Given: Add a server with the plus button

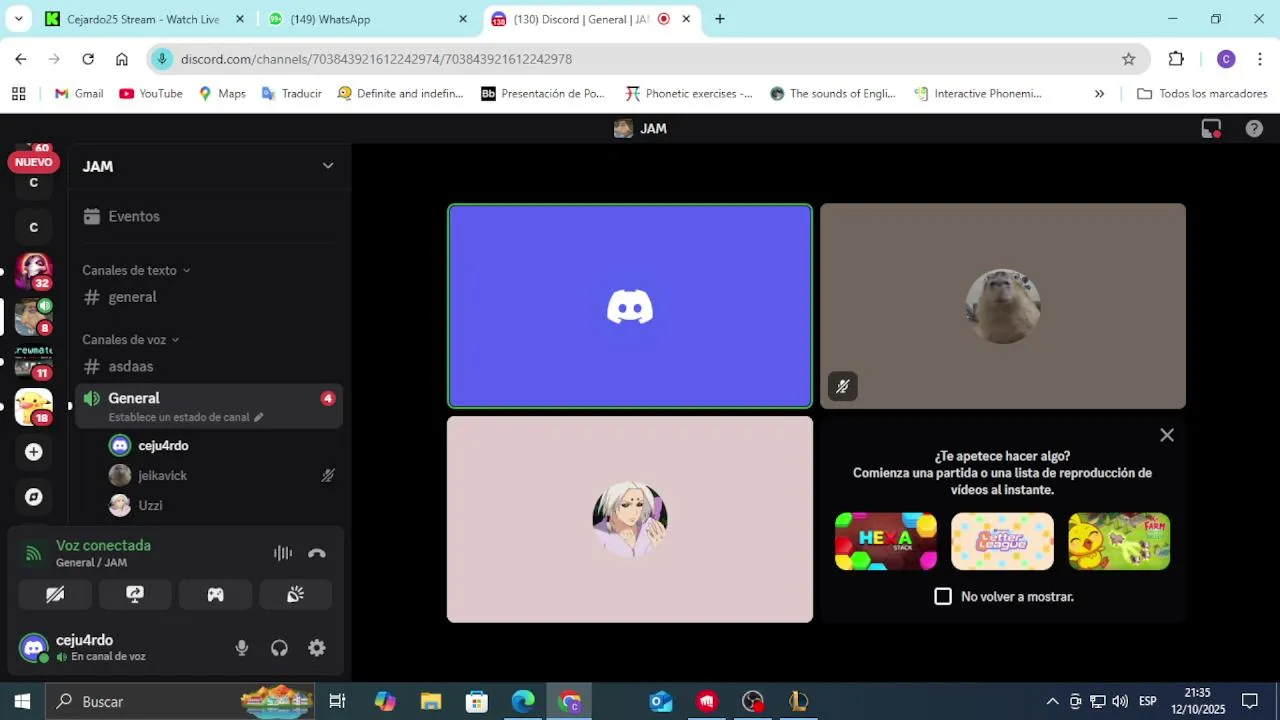Looking at the screenshot, I should coord(34,452).
